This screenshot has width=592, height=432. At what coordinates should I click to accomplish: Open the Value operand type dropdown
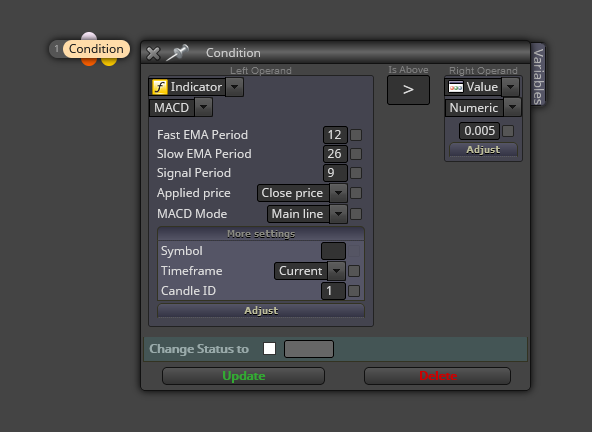click(x=510, y=87)
